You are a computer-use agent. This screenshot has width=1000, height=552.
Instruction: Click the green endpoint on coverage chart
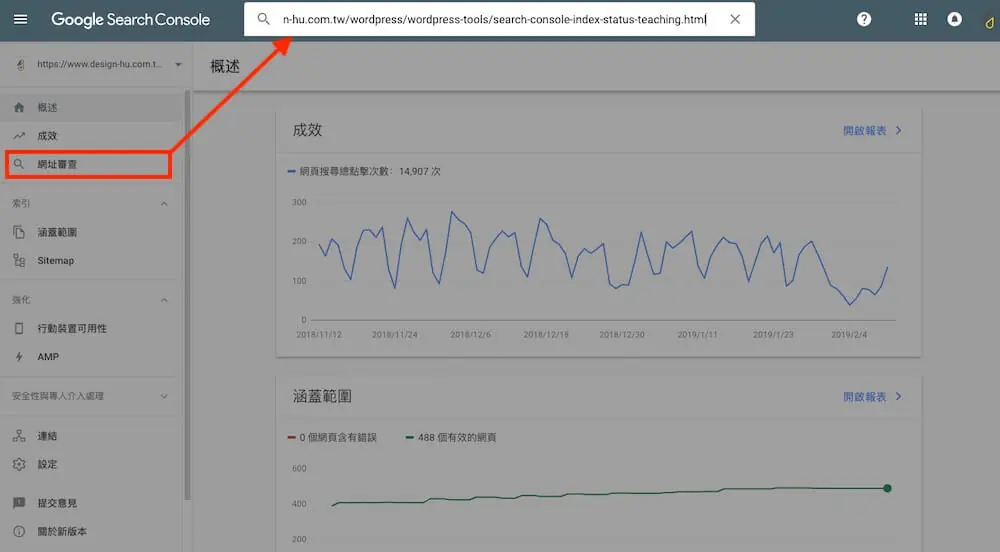(x=887, y=488)
